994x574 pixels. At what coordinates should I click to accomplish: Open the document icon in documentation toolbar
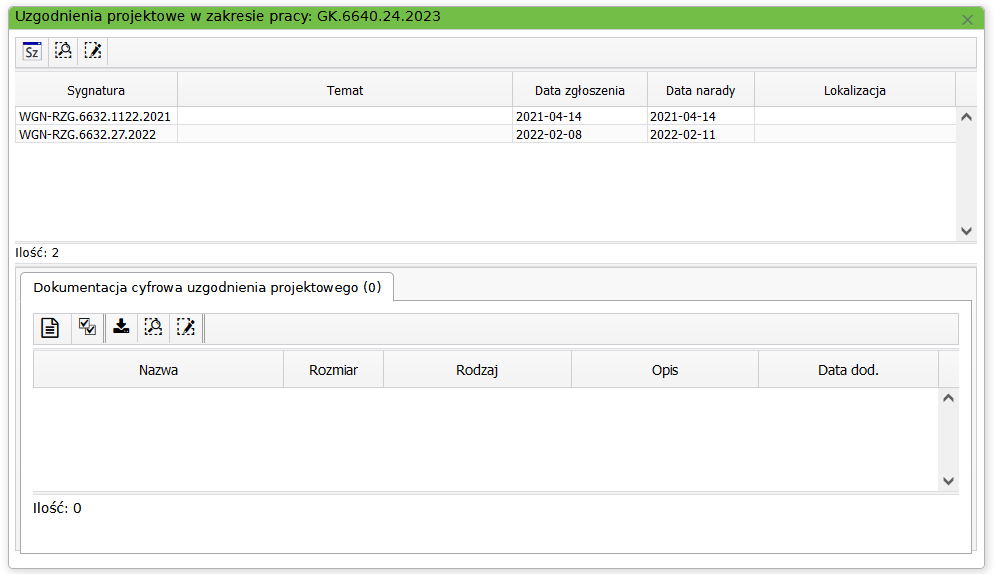(50, 327)
